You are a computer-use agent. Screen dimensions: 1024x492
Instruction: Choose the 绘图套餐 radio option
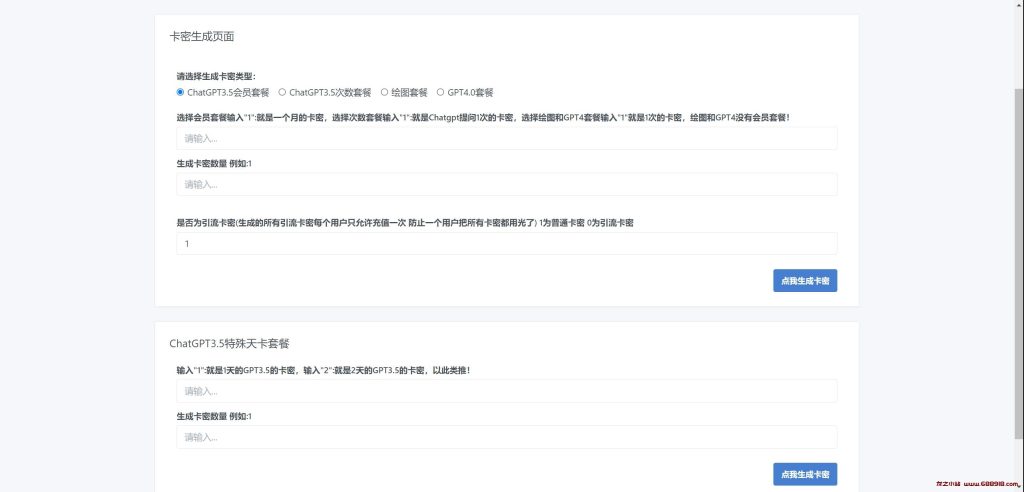385,92
